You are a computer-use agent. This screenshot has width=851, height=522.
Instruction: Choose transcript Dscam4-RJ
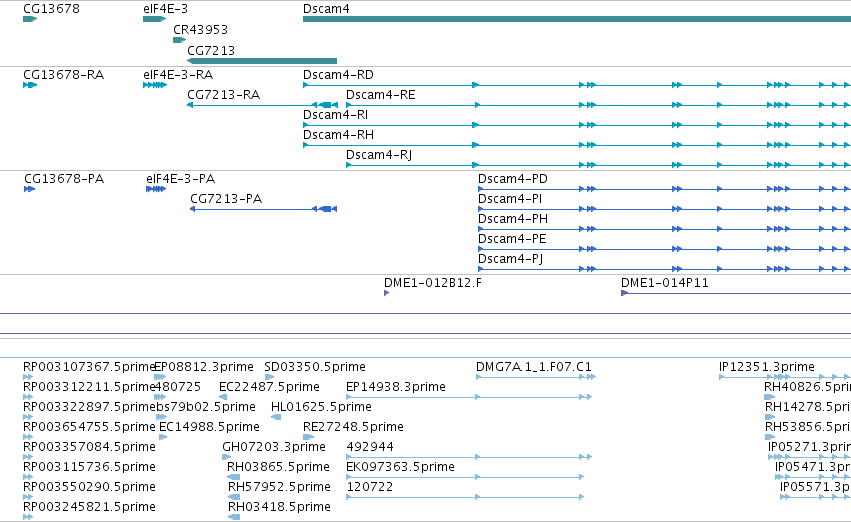pyautogui.click(x=379, y=155)
